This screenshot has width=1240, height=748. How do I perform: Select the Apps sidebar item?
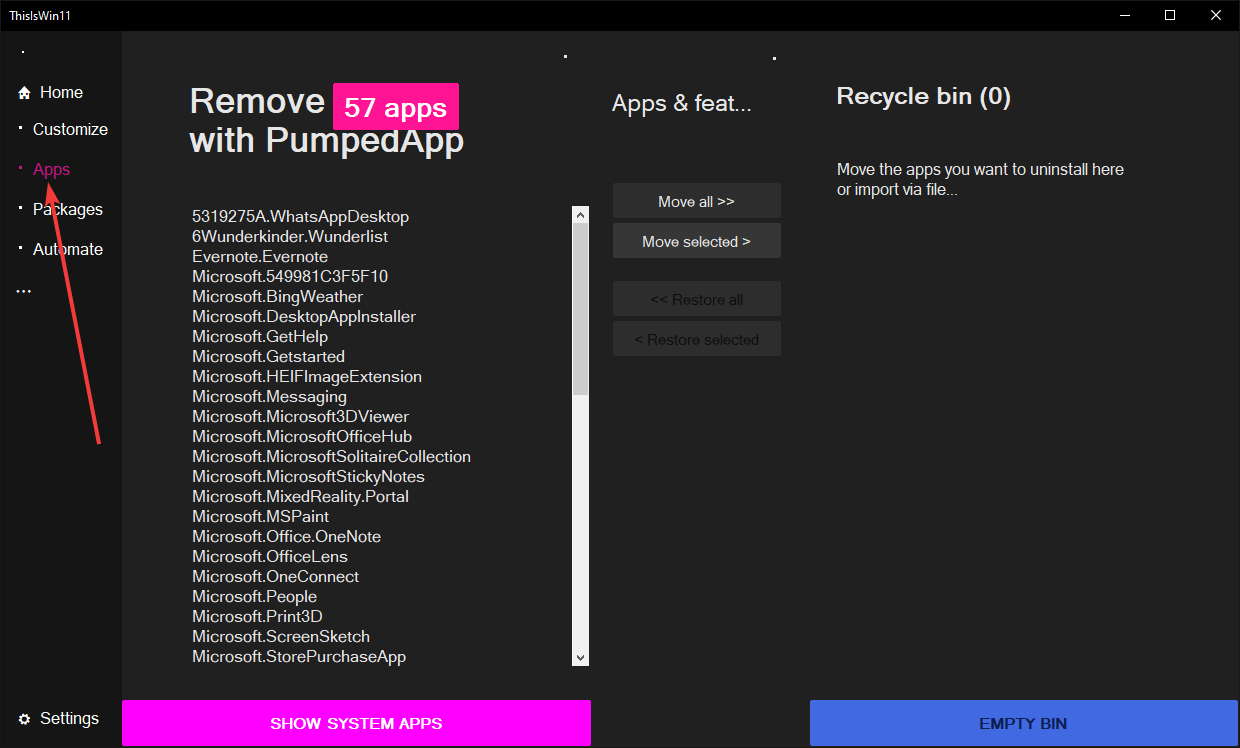[51, 169]
